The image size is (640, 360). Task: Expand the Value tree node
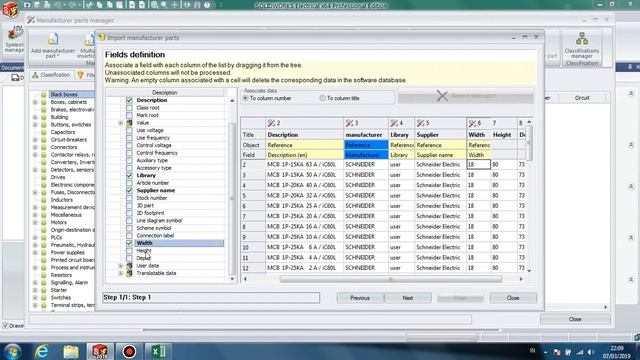[x=121, y=123]
